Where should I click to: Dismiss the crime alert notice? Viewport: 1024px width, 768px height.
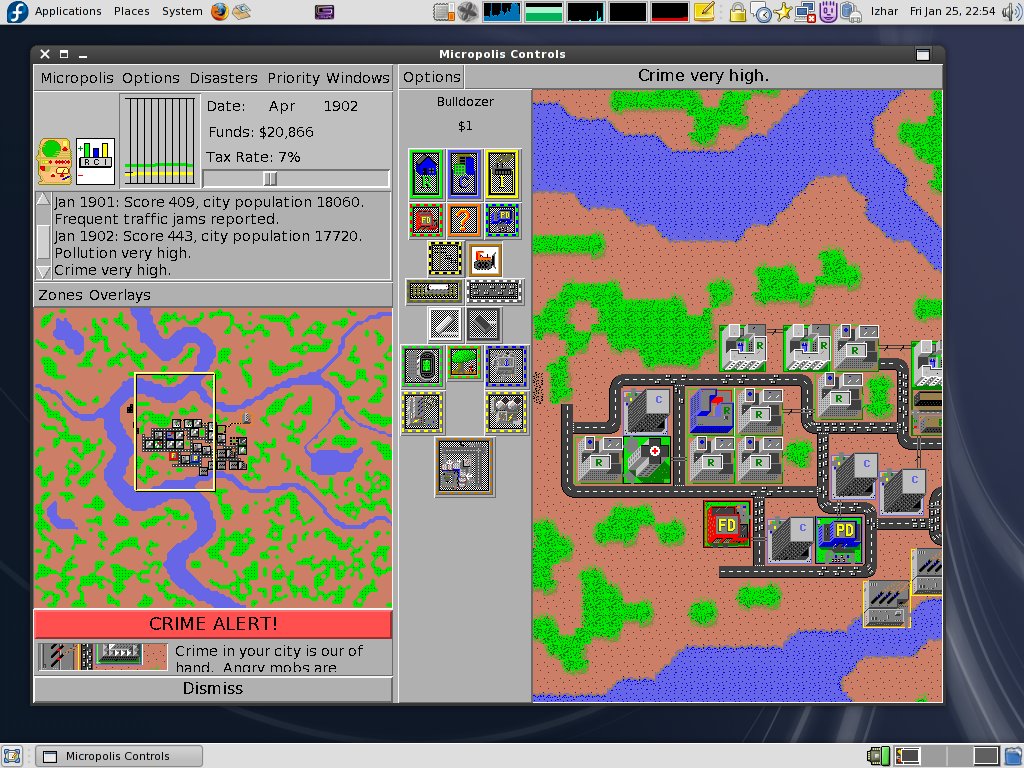pyautogui.click(x=213, y=688)
